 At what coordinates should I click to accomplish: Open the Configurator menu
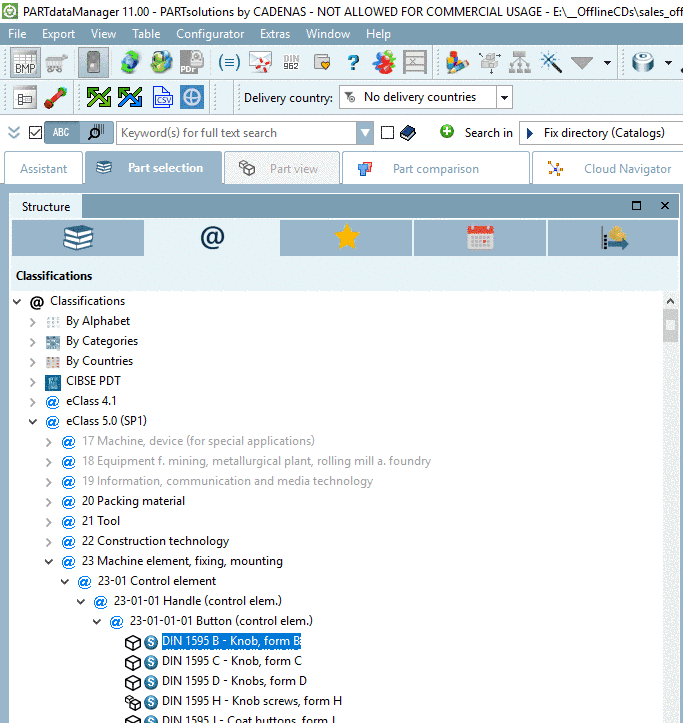click(210, 34)
